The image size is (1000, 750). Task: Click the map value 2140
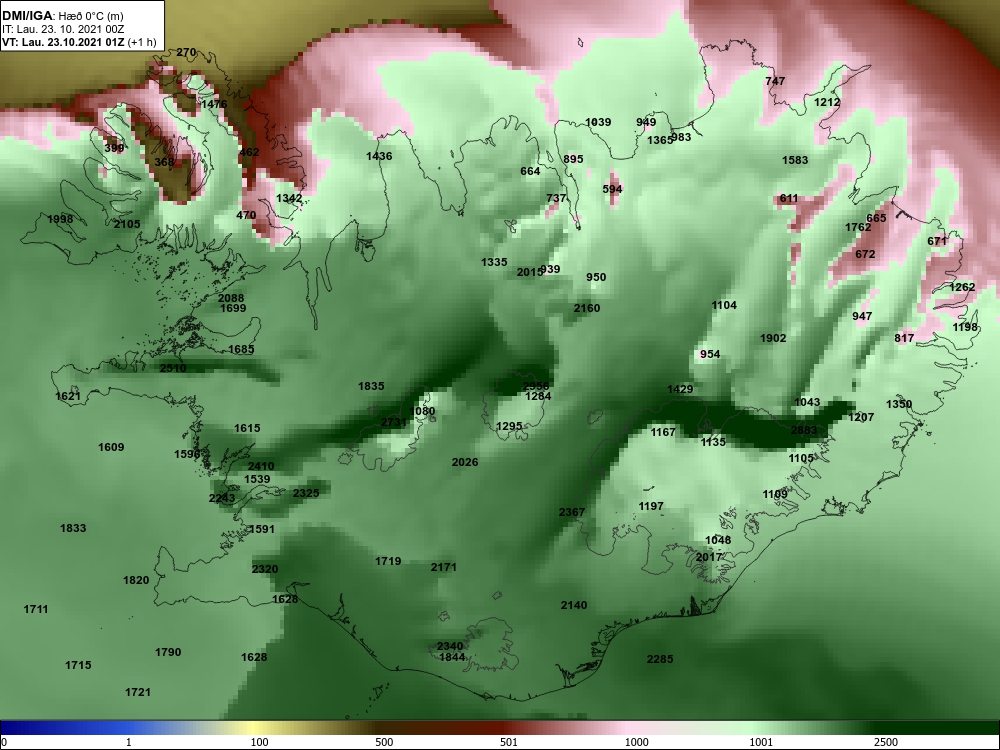click(x=574, y=605)
